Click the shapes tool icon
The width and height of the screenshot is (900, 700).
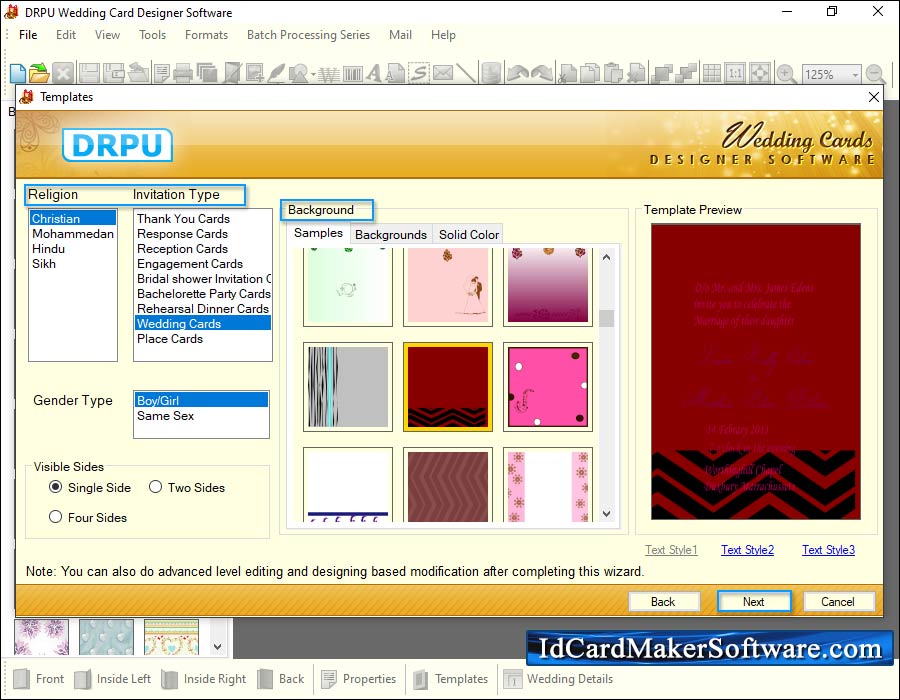coord(300,73)
